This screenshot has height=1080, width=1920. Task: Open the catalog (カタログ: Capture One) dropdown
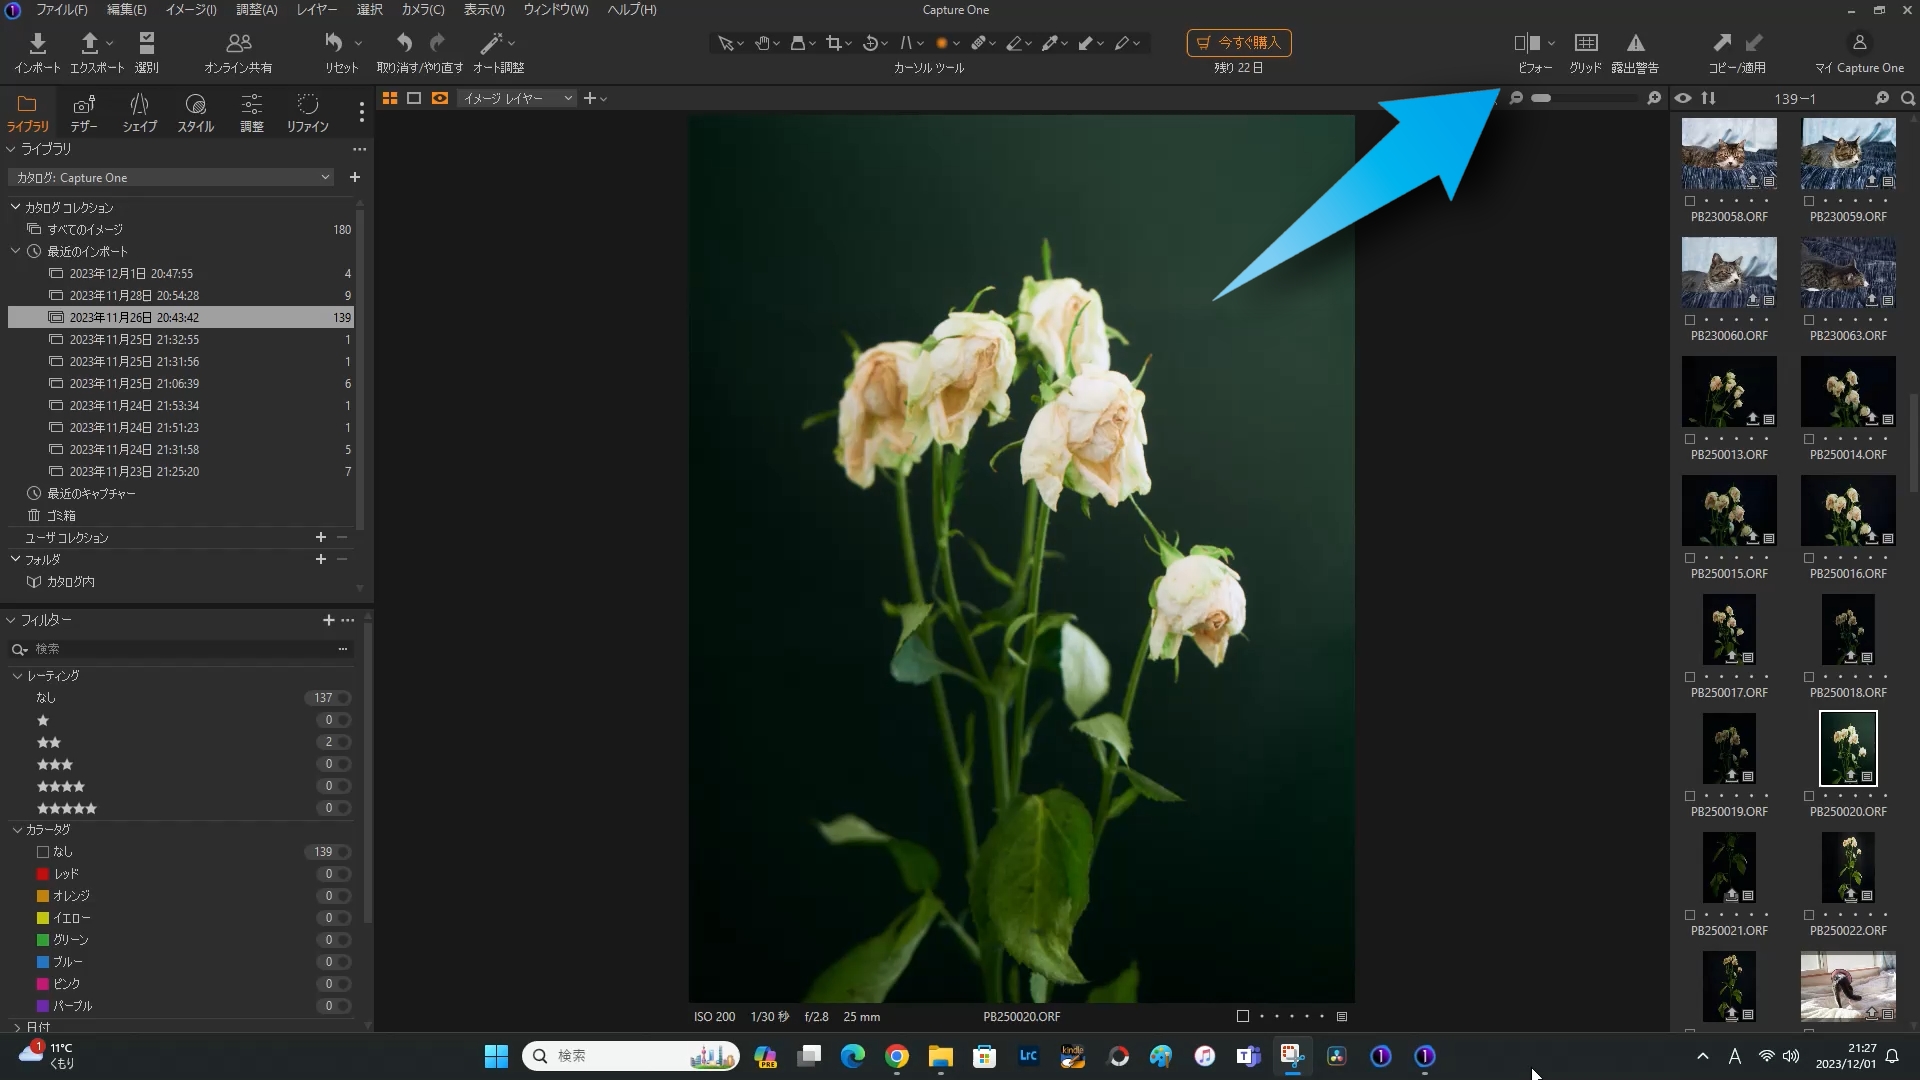(172, 177)
